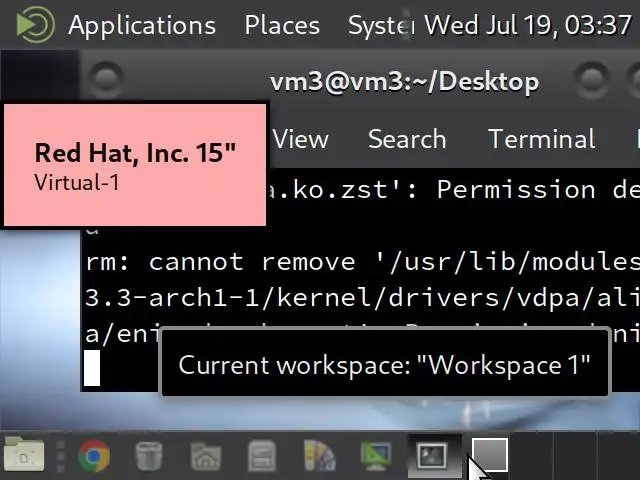Click the terminal cursor block
This screenshot has width=640, height=480.
92,368
